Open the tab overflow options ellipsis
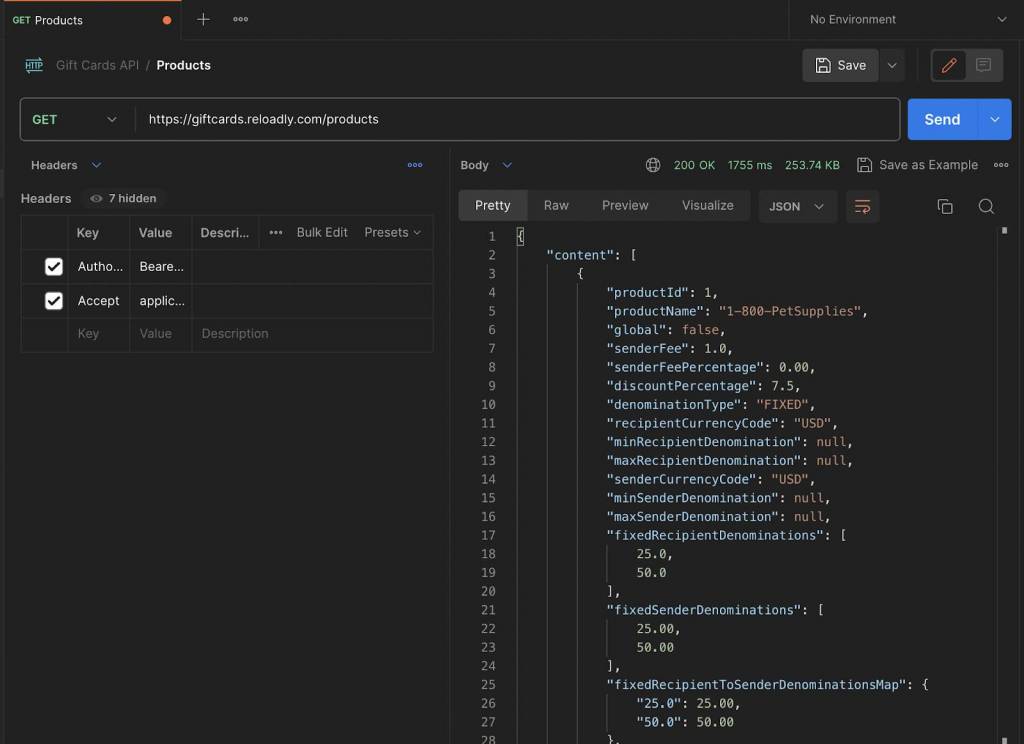The height and width of the screenshot is (744, 1024). (240, 19)
